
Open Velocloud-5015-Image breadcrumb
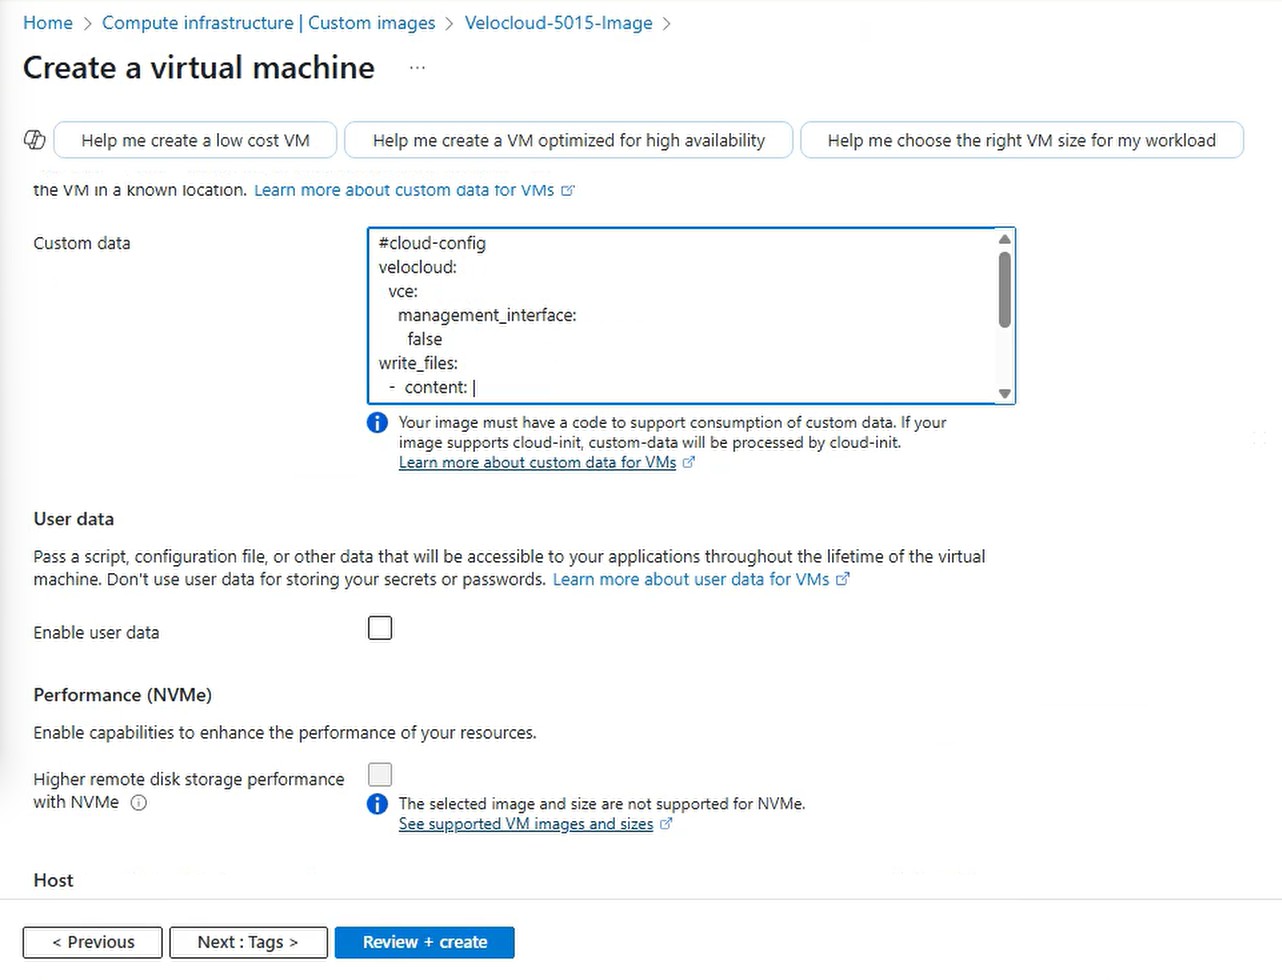point(559,23)
